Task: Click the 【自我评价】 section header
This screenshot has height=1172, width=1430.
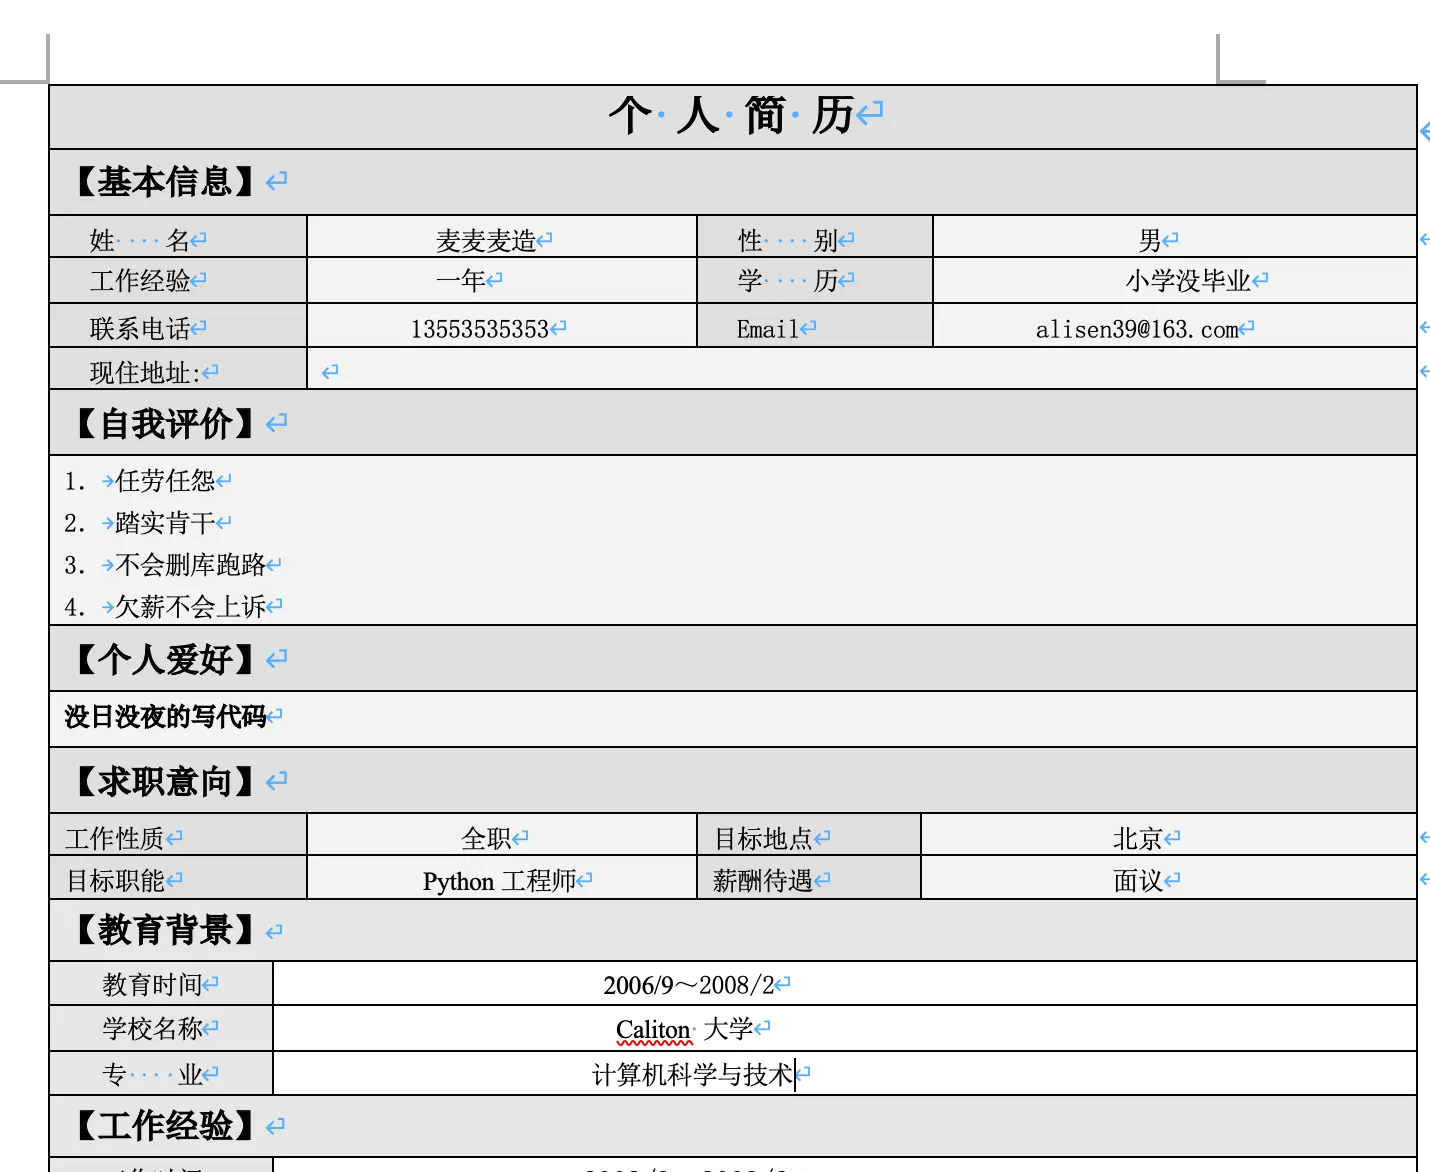Action: point(165,424)
